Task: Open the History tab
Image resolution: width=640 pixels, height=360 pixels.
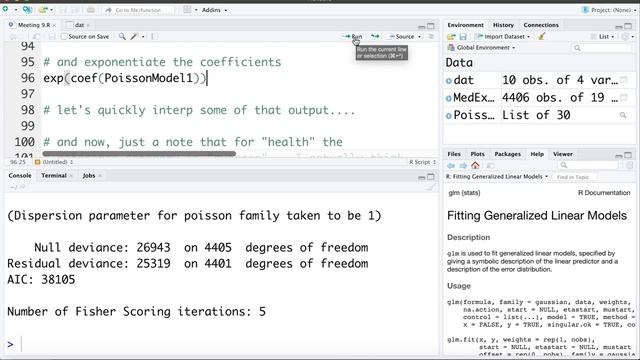Action: (x=503, y=25)
